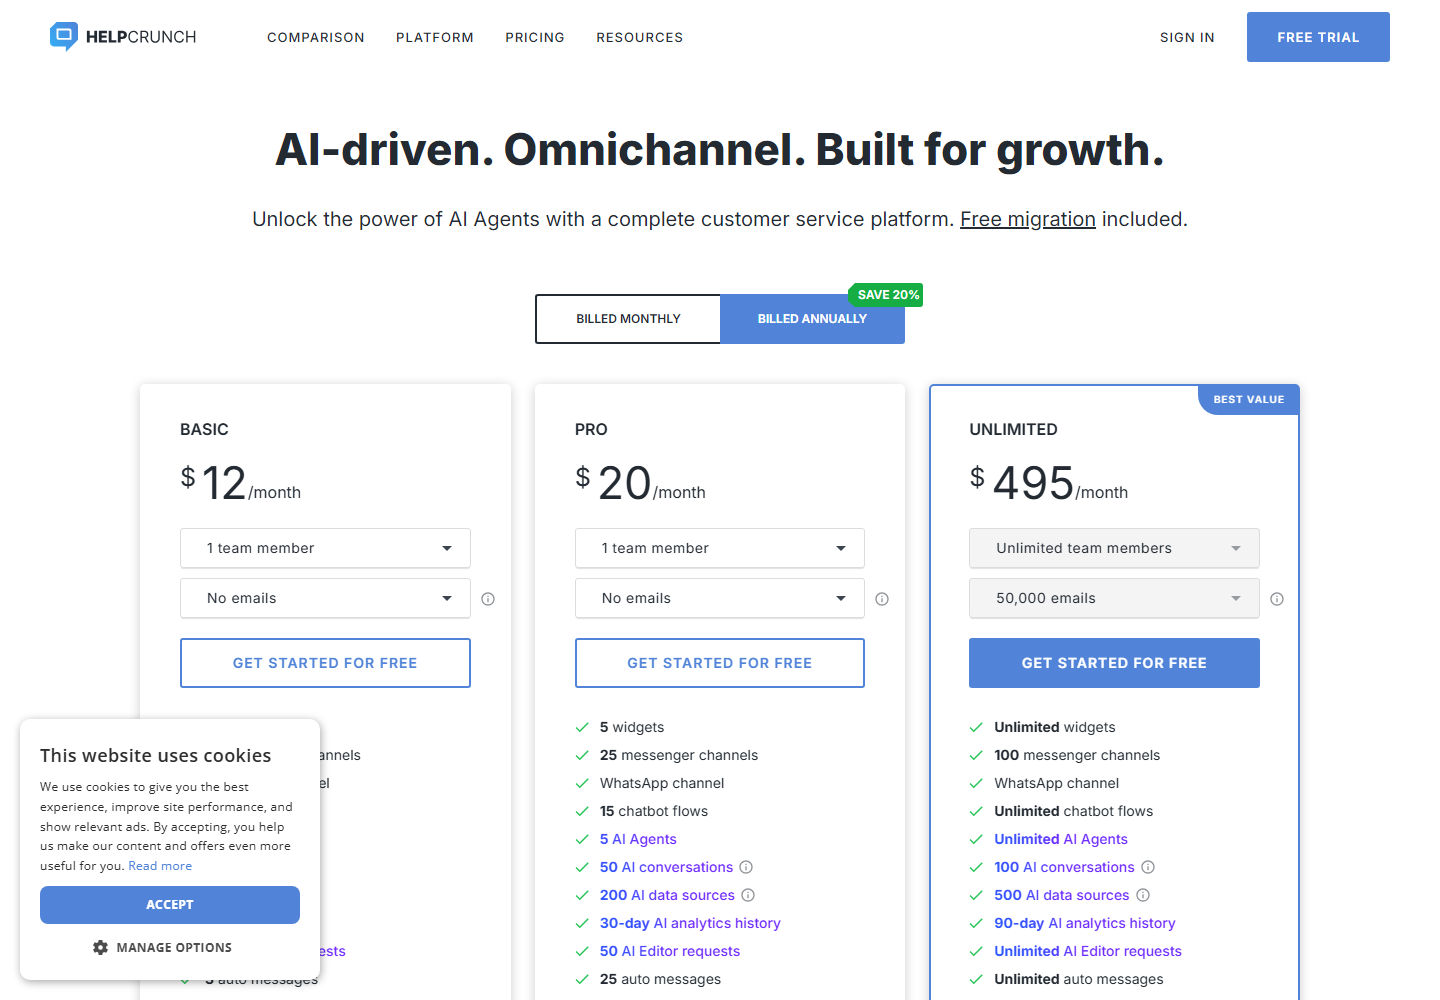Click Get Started For Free under Pro

point(720,663)
